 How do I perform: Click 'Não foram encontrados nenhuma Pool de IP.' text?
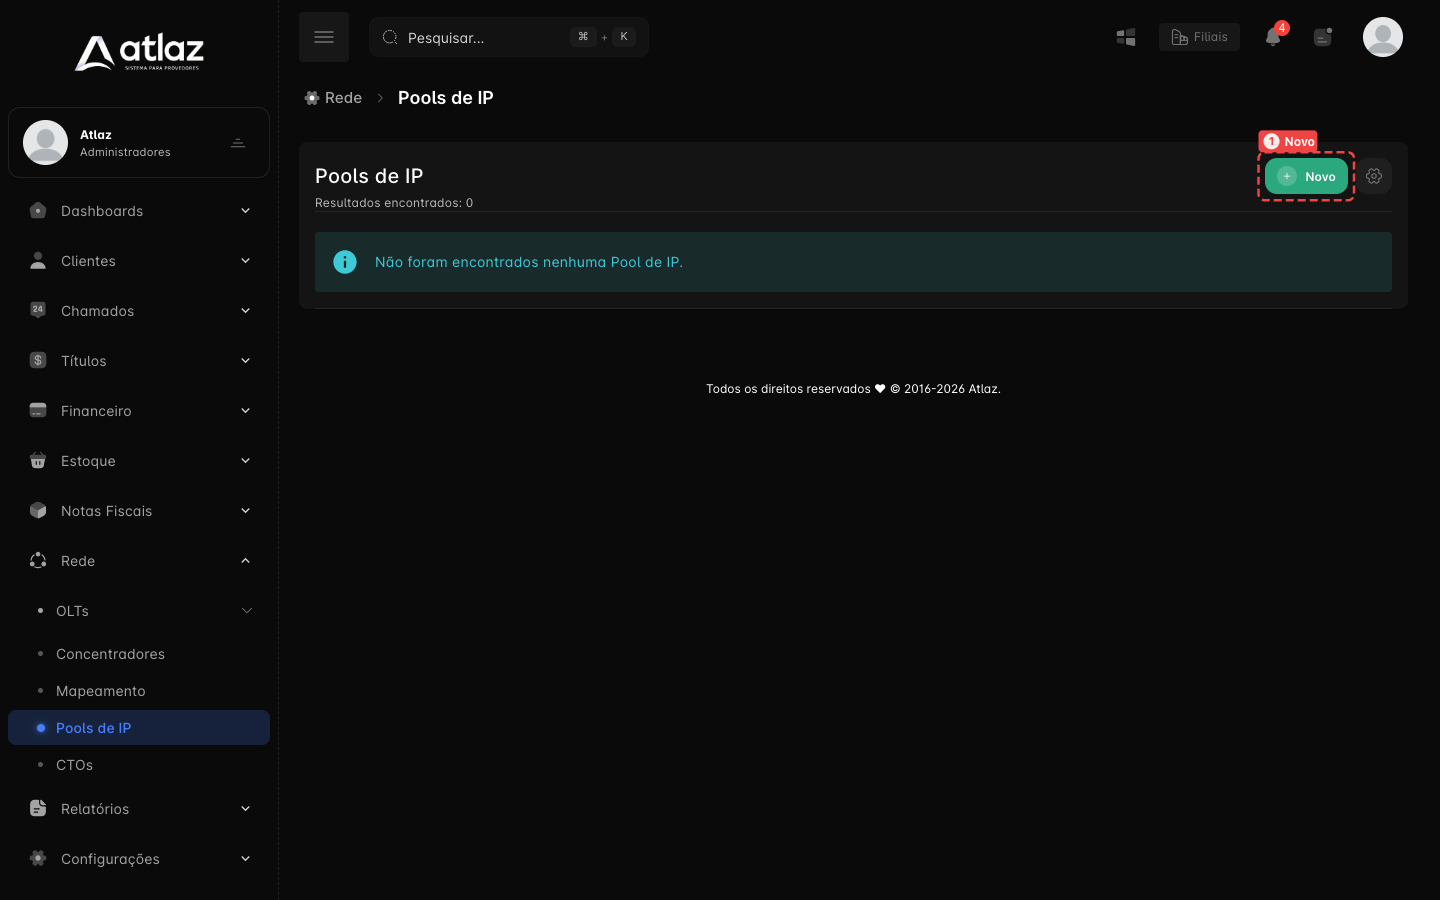529,262
